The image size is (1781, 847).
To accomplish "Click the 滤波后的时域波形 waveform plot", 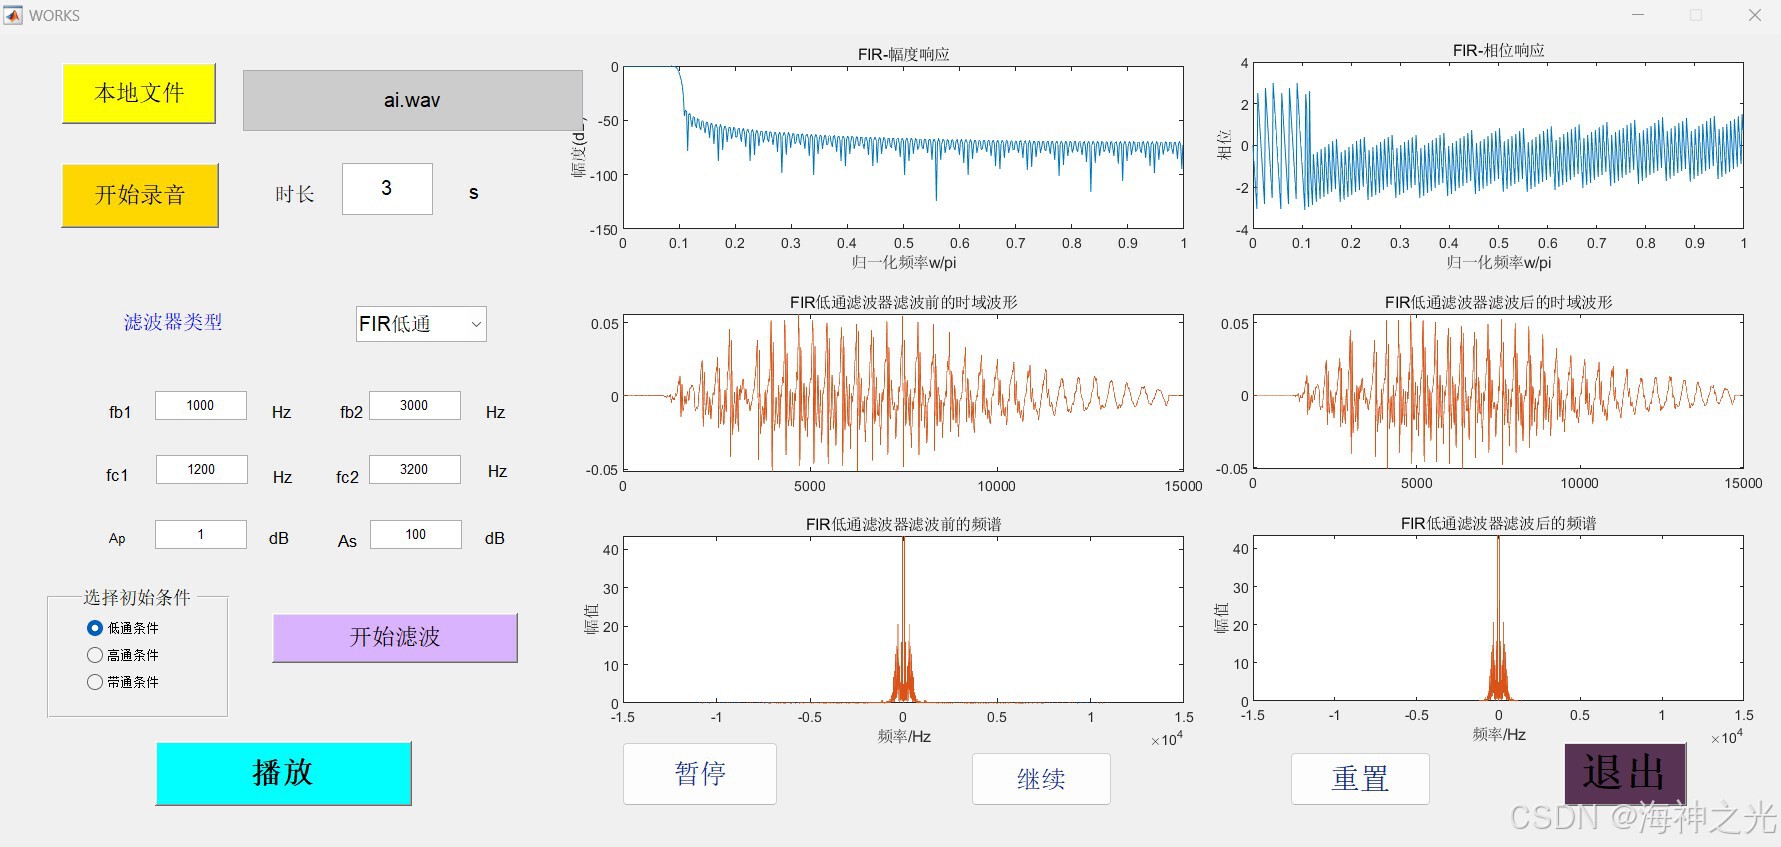I will click(x=1498, y=392).
